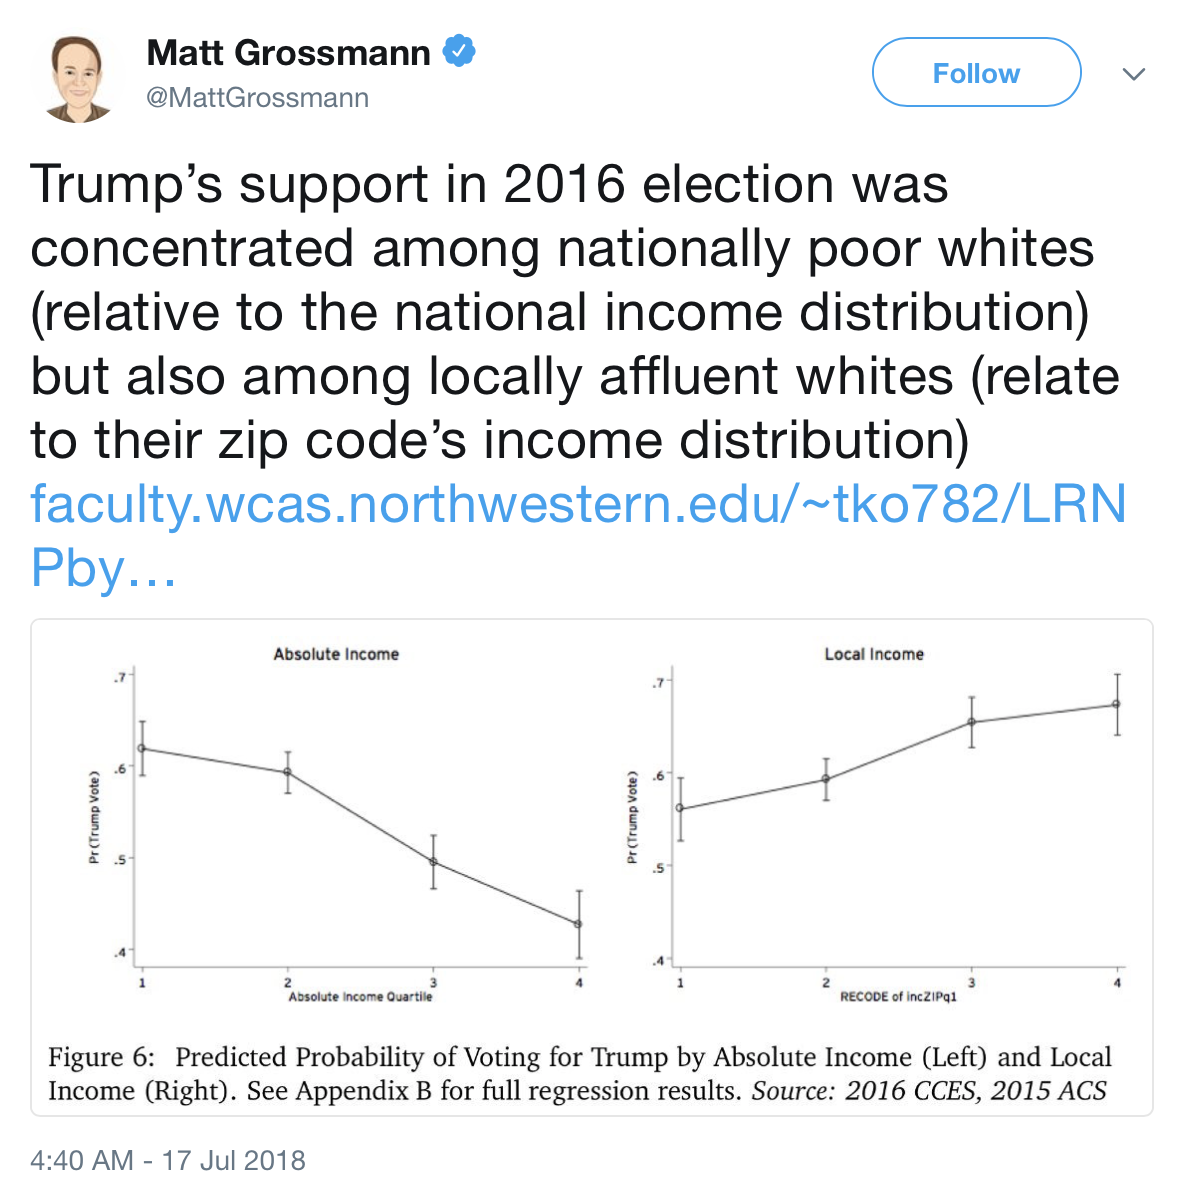Click the Figure 6 caption text

click(580, 1073)
